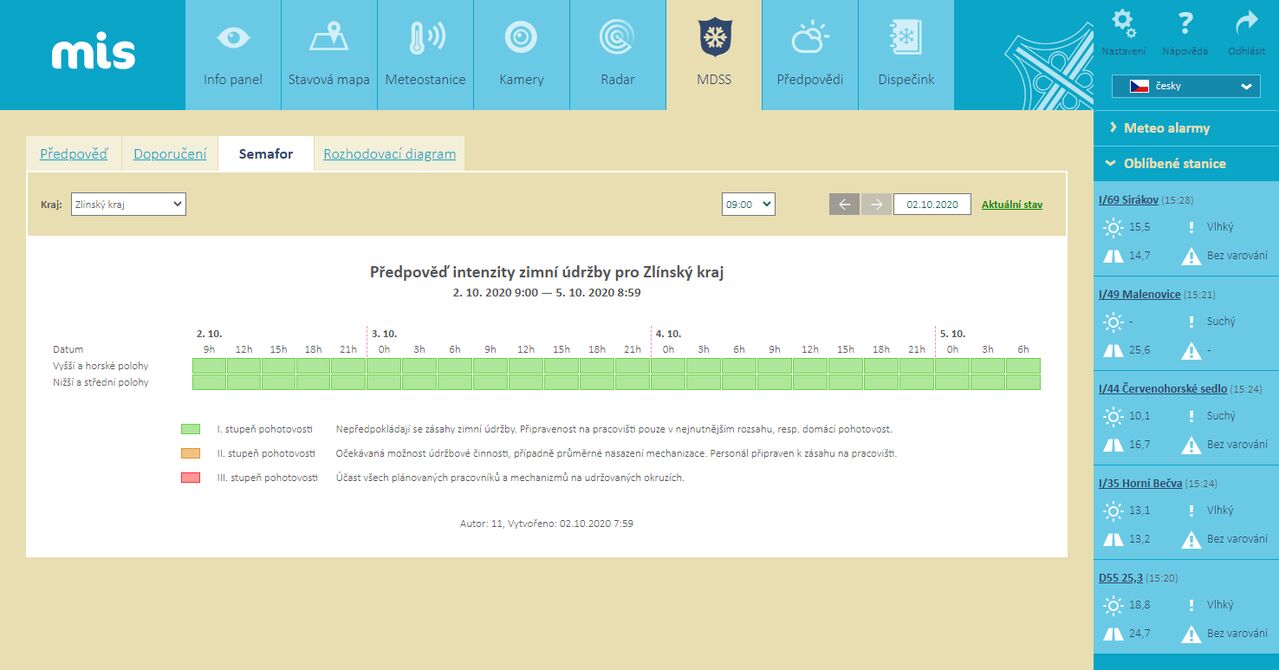Open the Radar icon
The width and height of the screenshot is (1279, 670).
617,39
